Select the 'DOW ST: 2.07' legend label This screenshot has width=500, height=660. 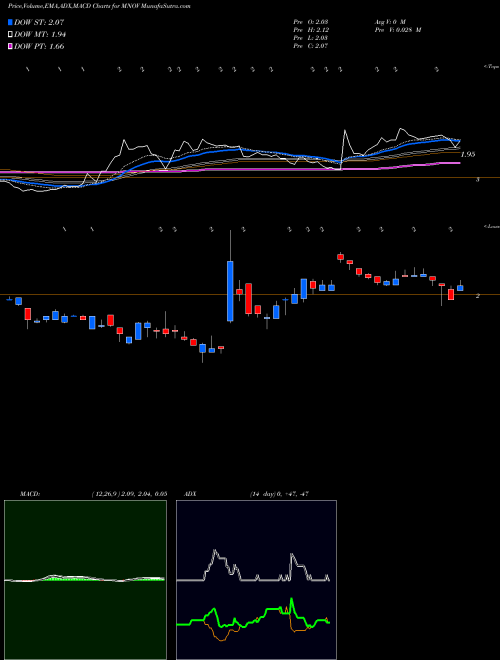[x=39, y=22]
